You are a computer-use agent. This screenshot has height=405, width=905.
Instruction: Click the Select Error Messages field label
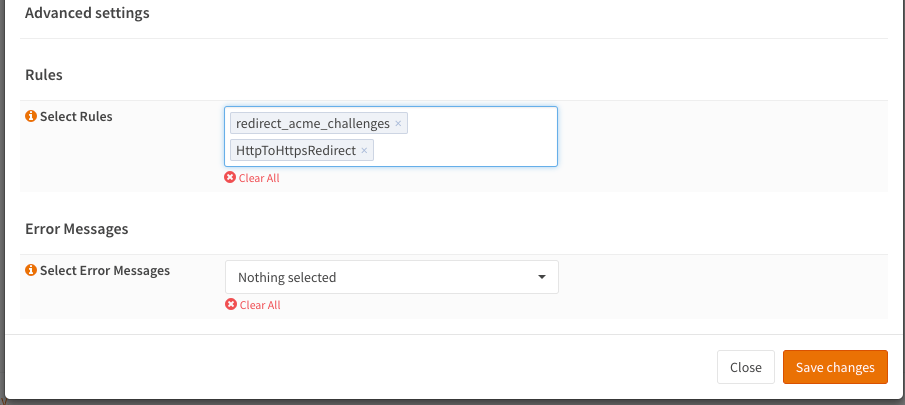[105, 270]
